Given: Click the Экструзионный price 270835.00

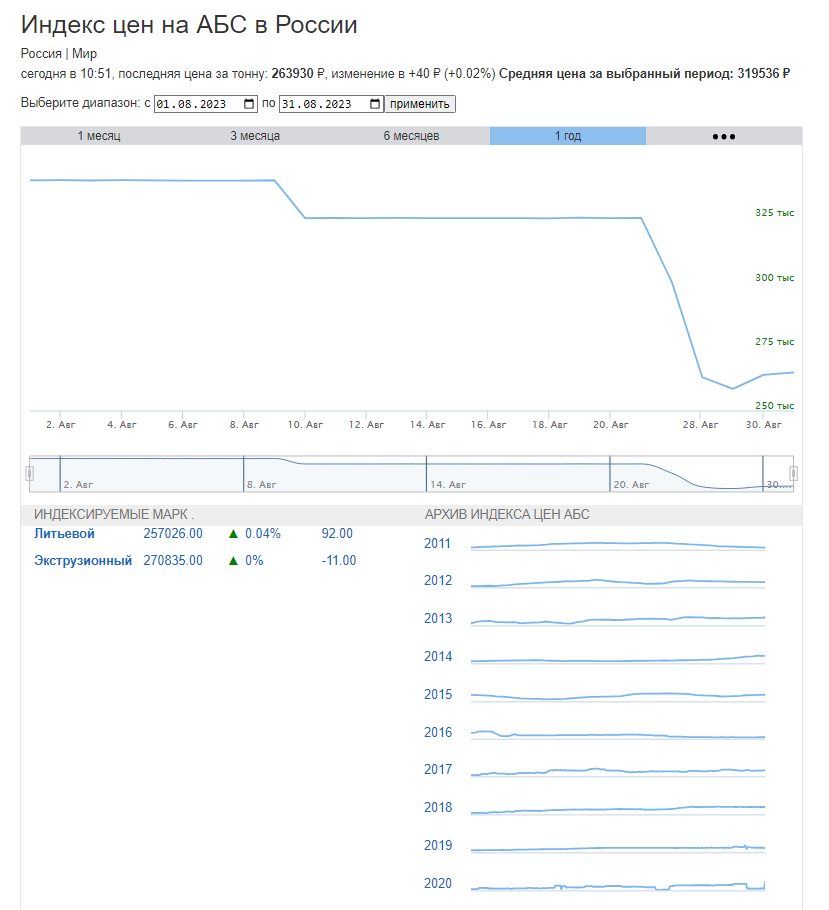Looking at the screenshot, I should point(173,561).
